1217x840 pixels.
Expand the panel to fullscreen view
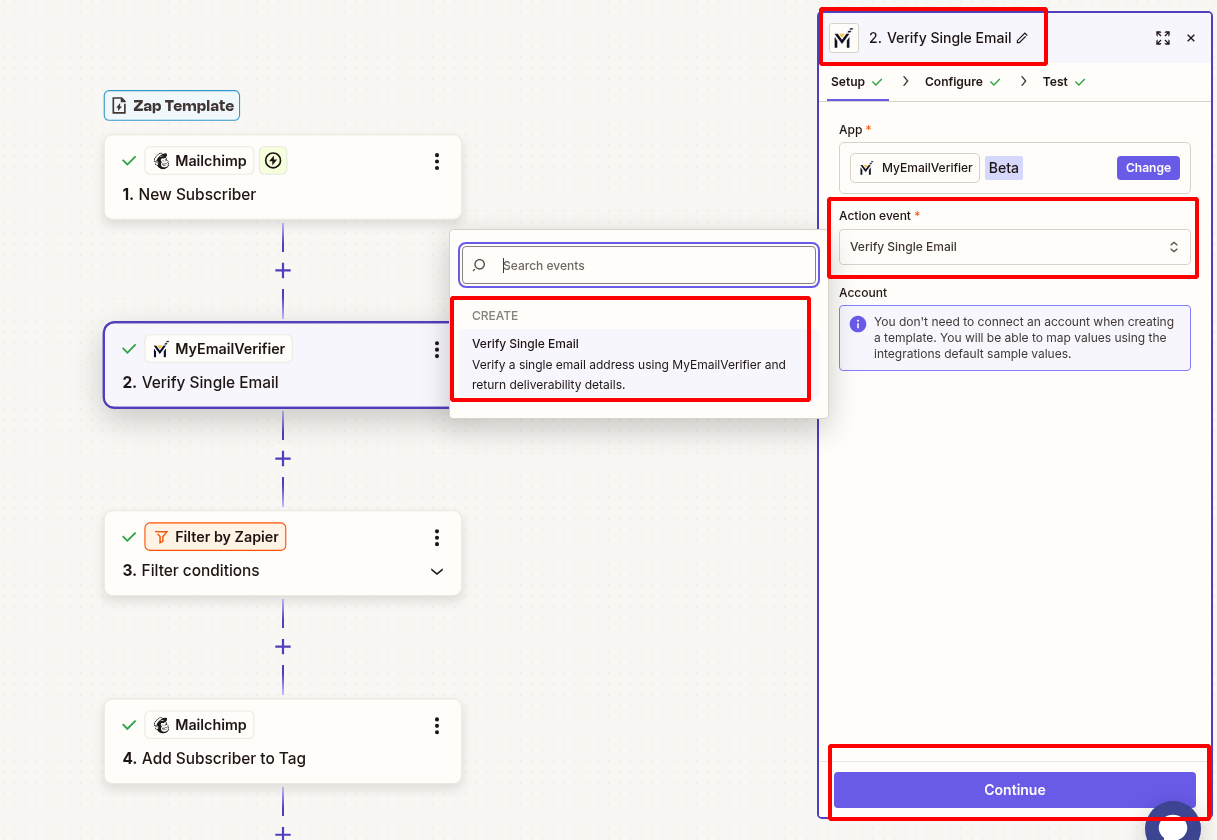tap(1162, 37)
